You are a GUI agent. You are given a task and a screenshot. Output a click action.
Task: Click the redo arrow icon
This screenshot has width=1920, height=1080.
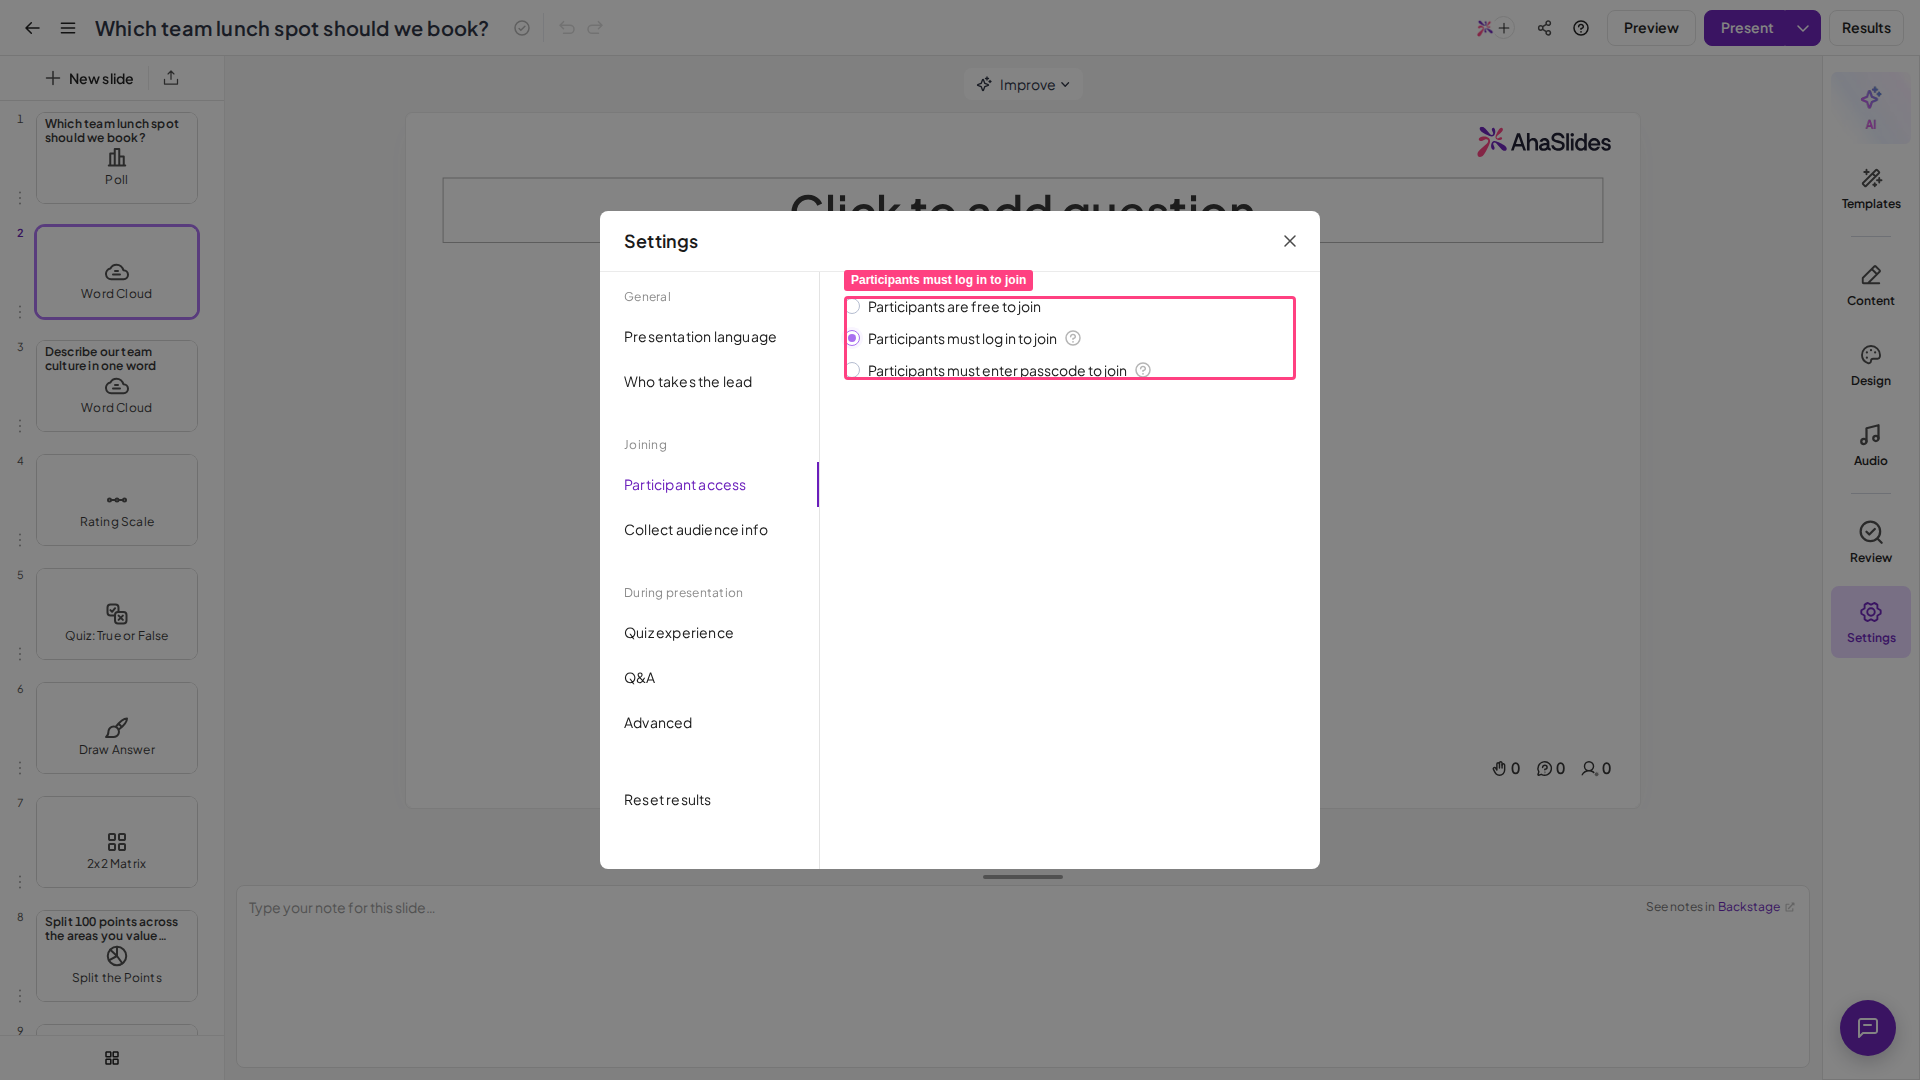click(x=595, y=28)
